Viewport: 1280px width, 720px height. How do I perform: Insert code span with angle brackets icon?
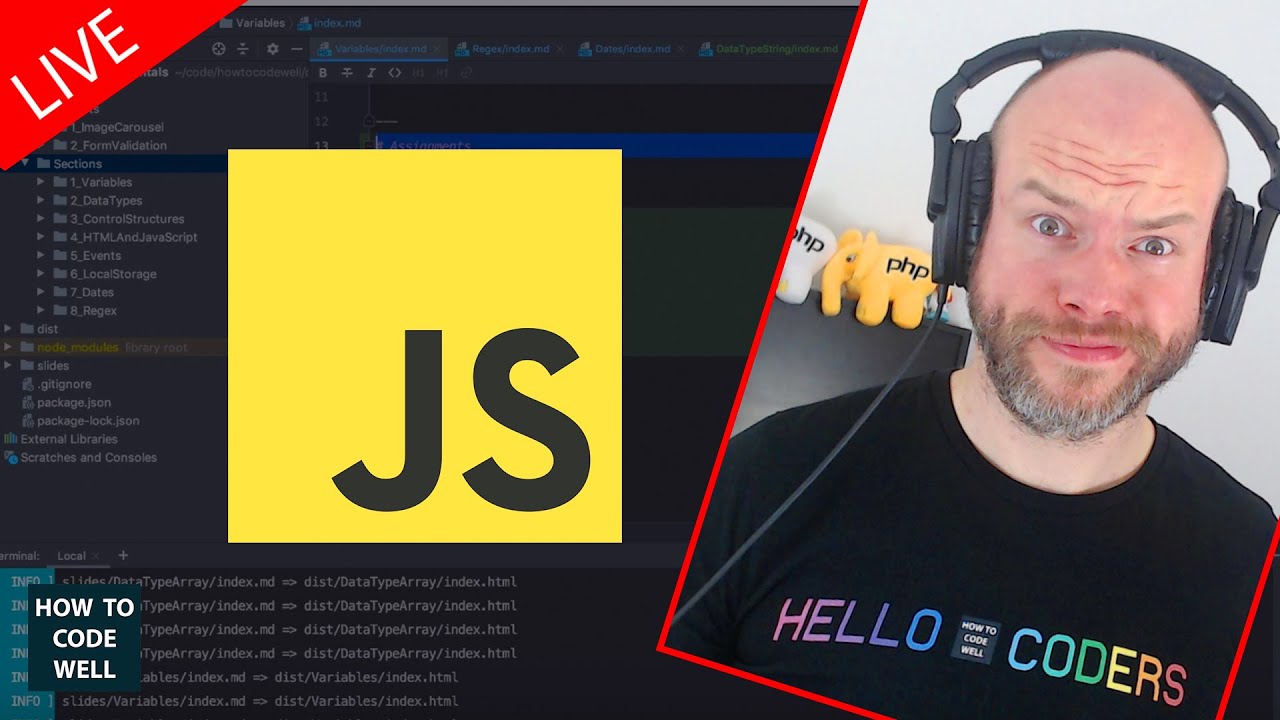[x=394, y=73]
